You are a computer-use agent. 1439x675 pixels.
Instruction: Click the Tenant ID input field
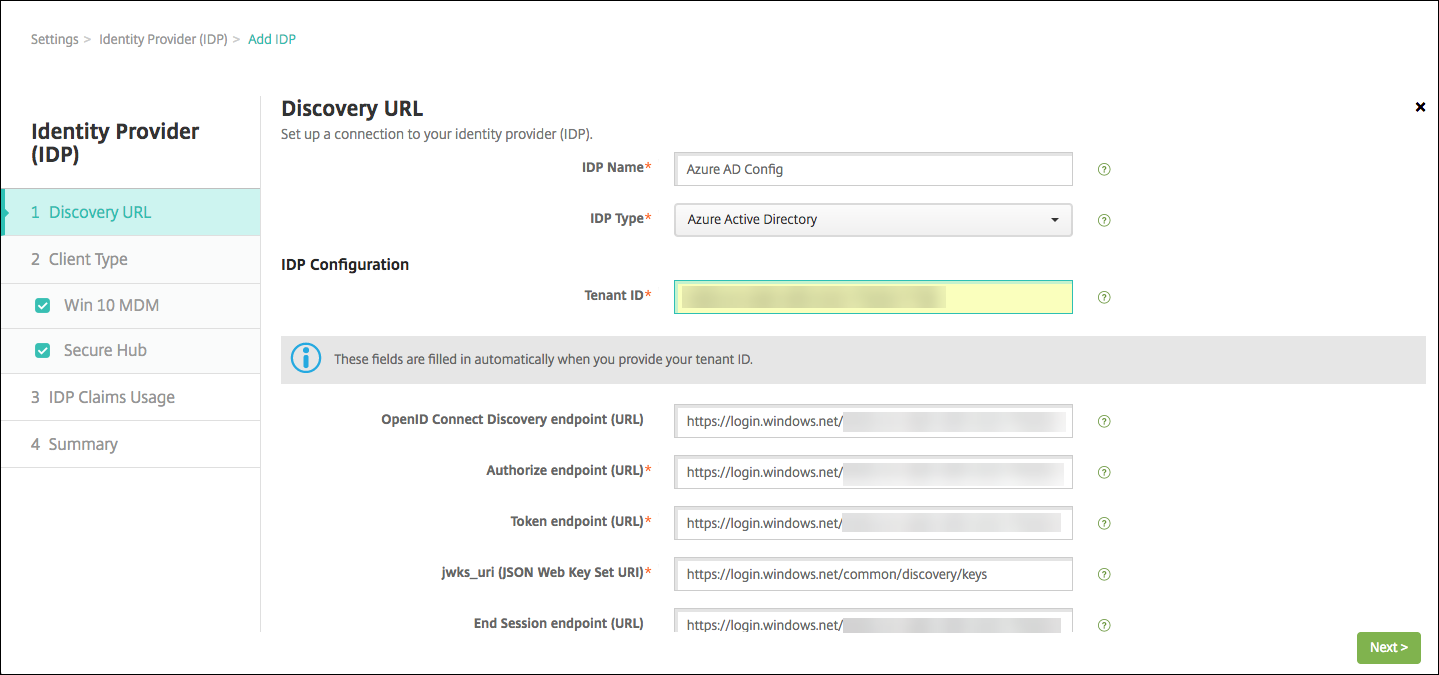(x=872, y=297)
